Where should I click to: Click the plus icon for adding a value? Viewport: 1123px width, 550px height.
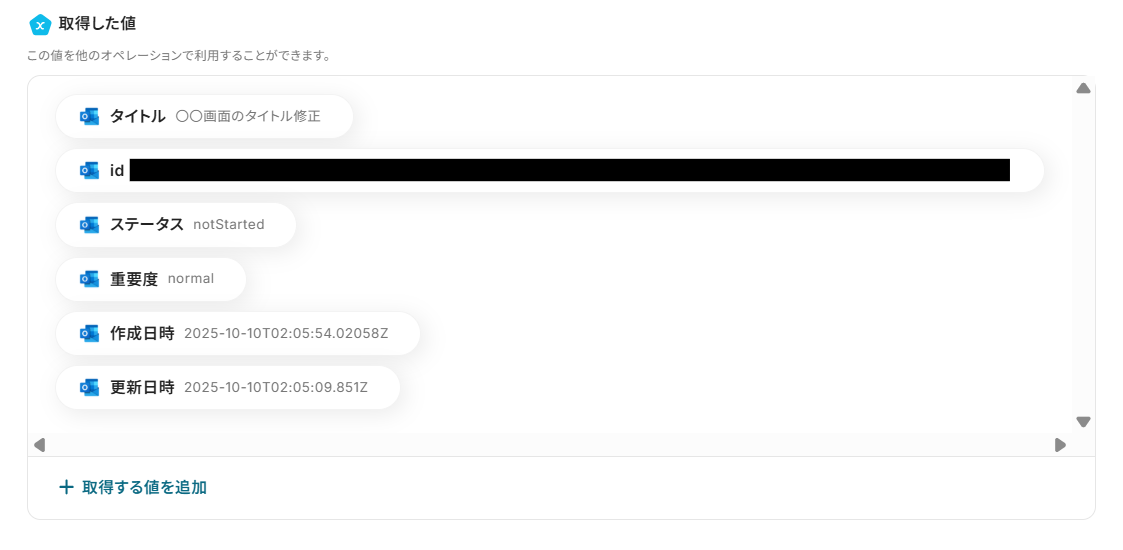[x=66, y=488]
